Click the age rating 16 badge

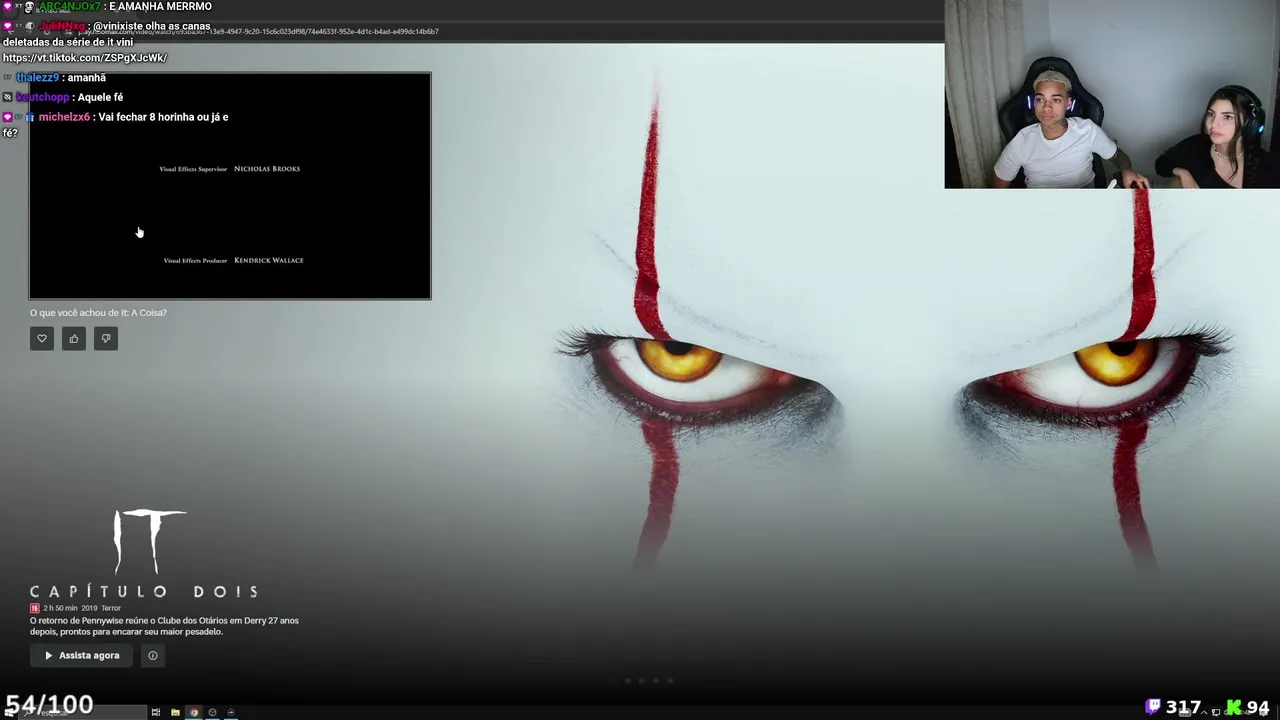click(x=34, y=608)
